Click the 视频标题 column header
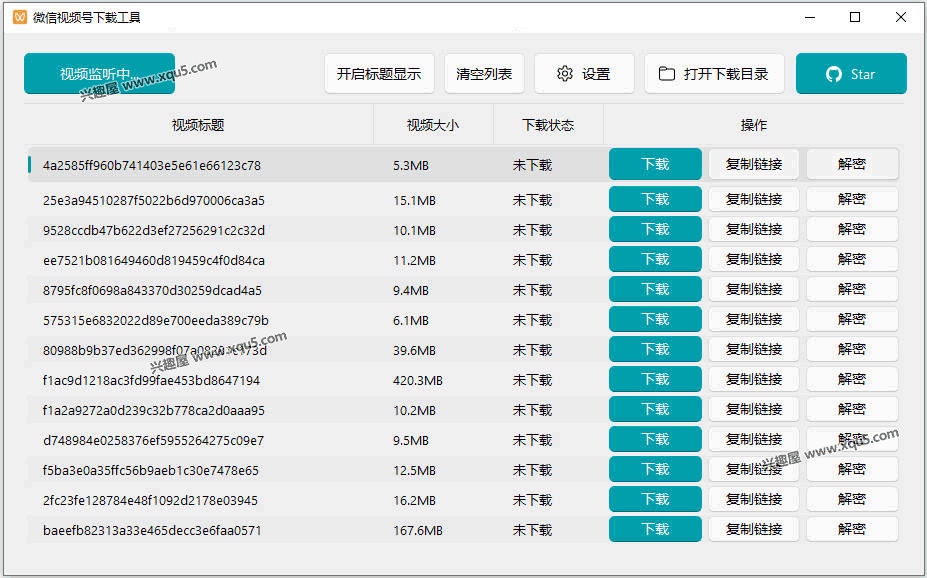The image size is (927, 578). coord(198,125)
